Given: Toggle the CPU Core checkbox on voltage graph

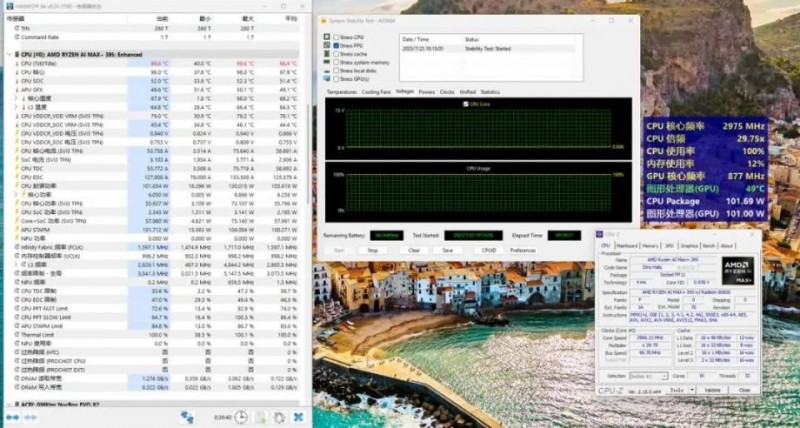Looking at the screenshot, I should 465,104.
